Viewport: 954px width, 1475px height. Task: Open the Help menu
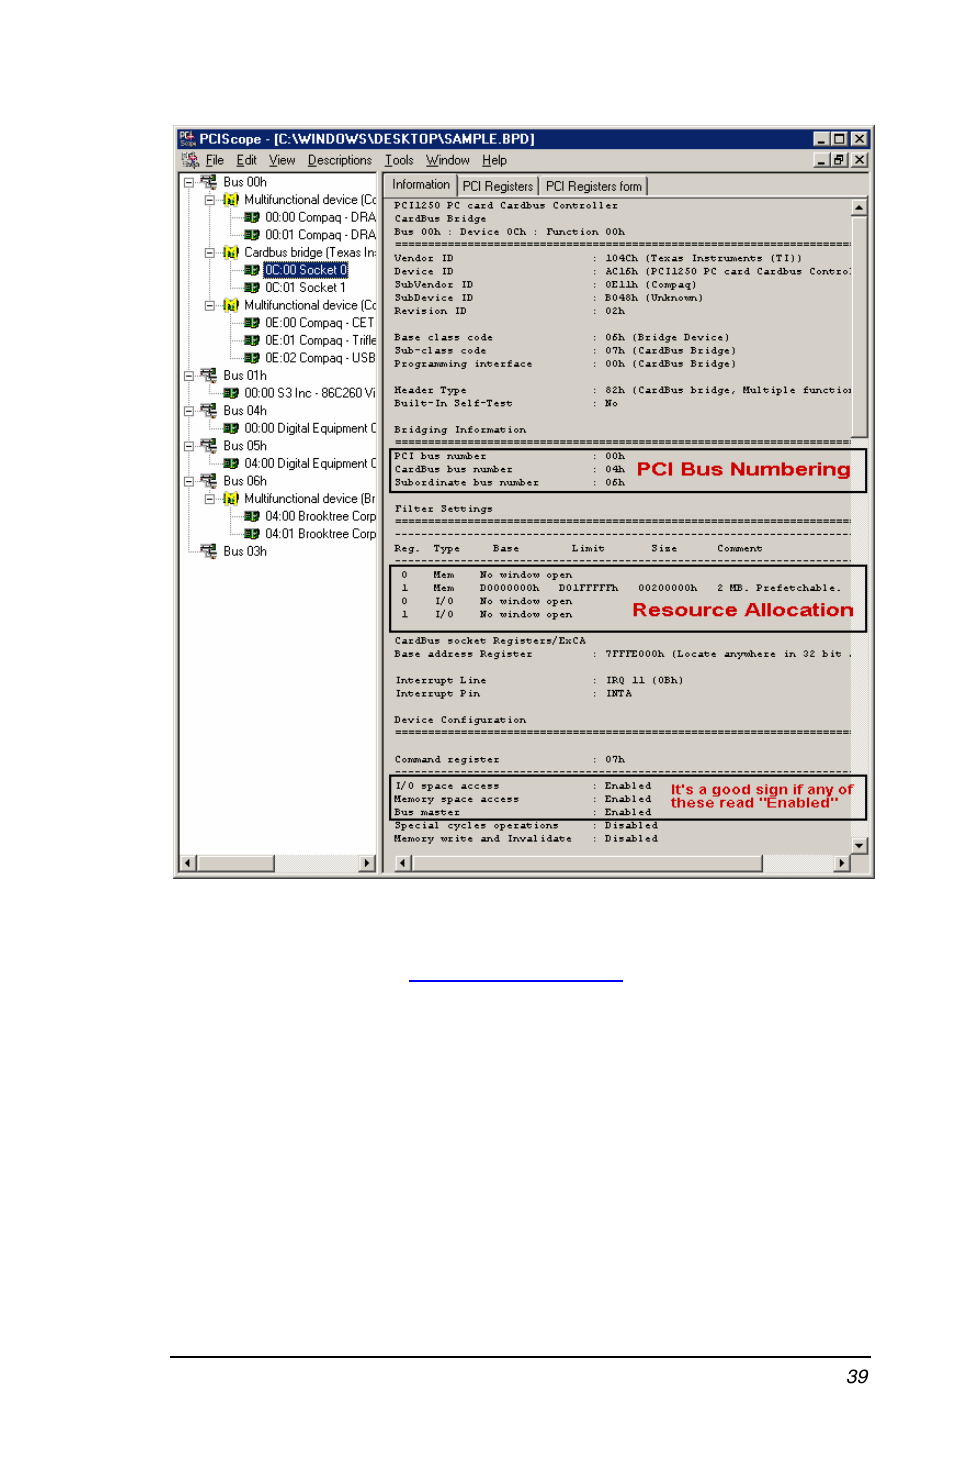click(x=494, y=160)
